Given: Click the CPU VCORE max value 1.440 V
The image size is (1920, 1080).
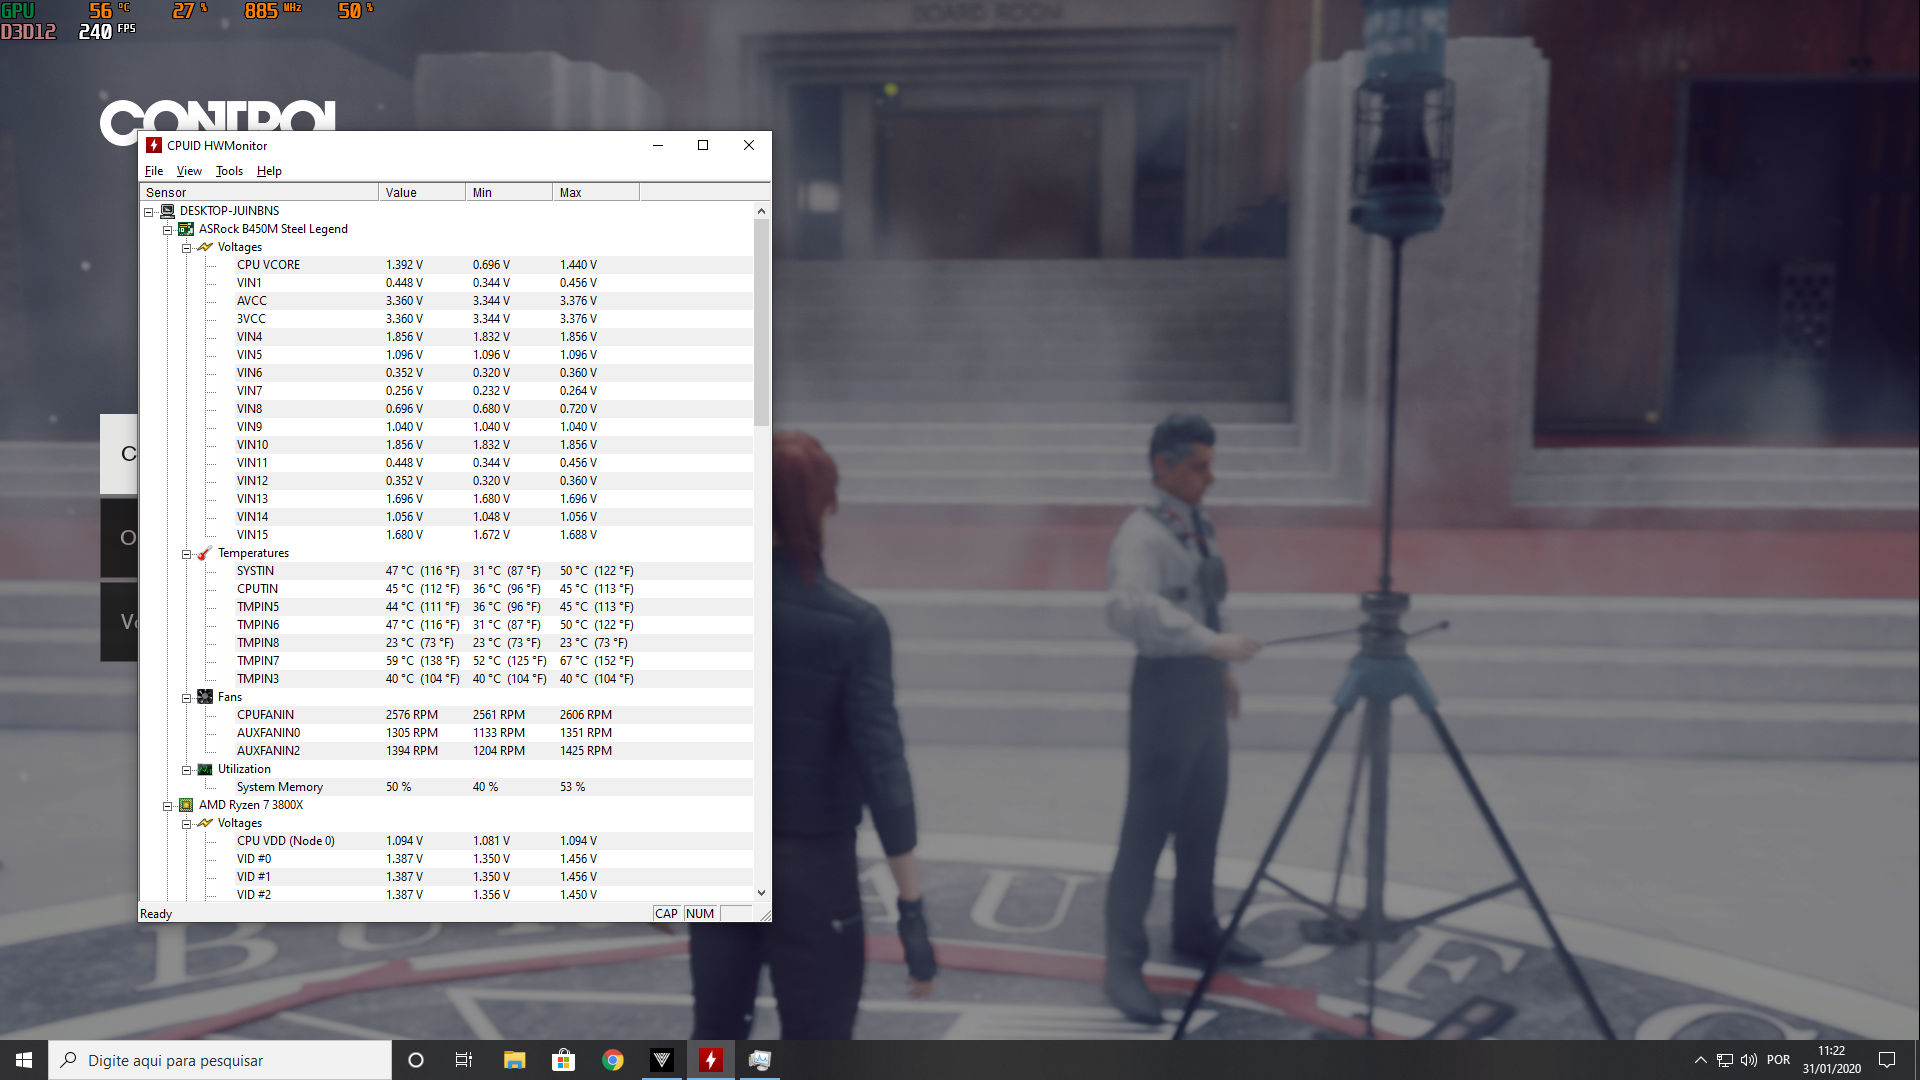Looking at the screenshot, I should [x=578, y=265].
